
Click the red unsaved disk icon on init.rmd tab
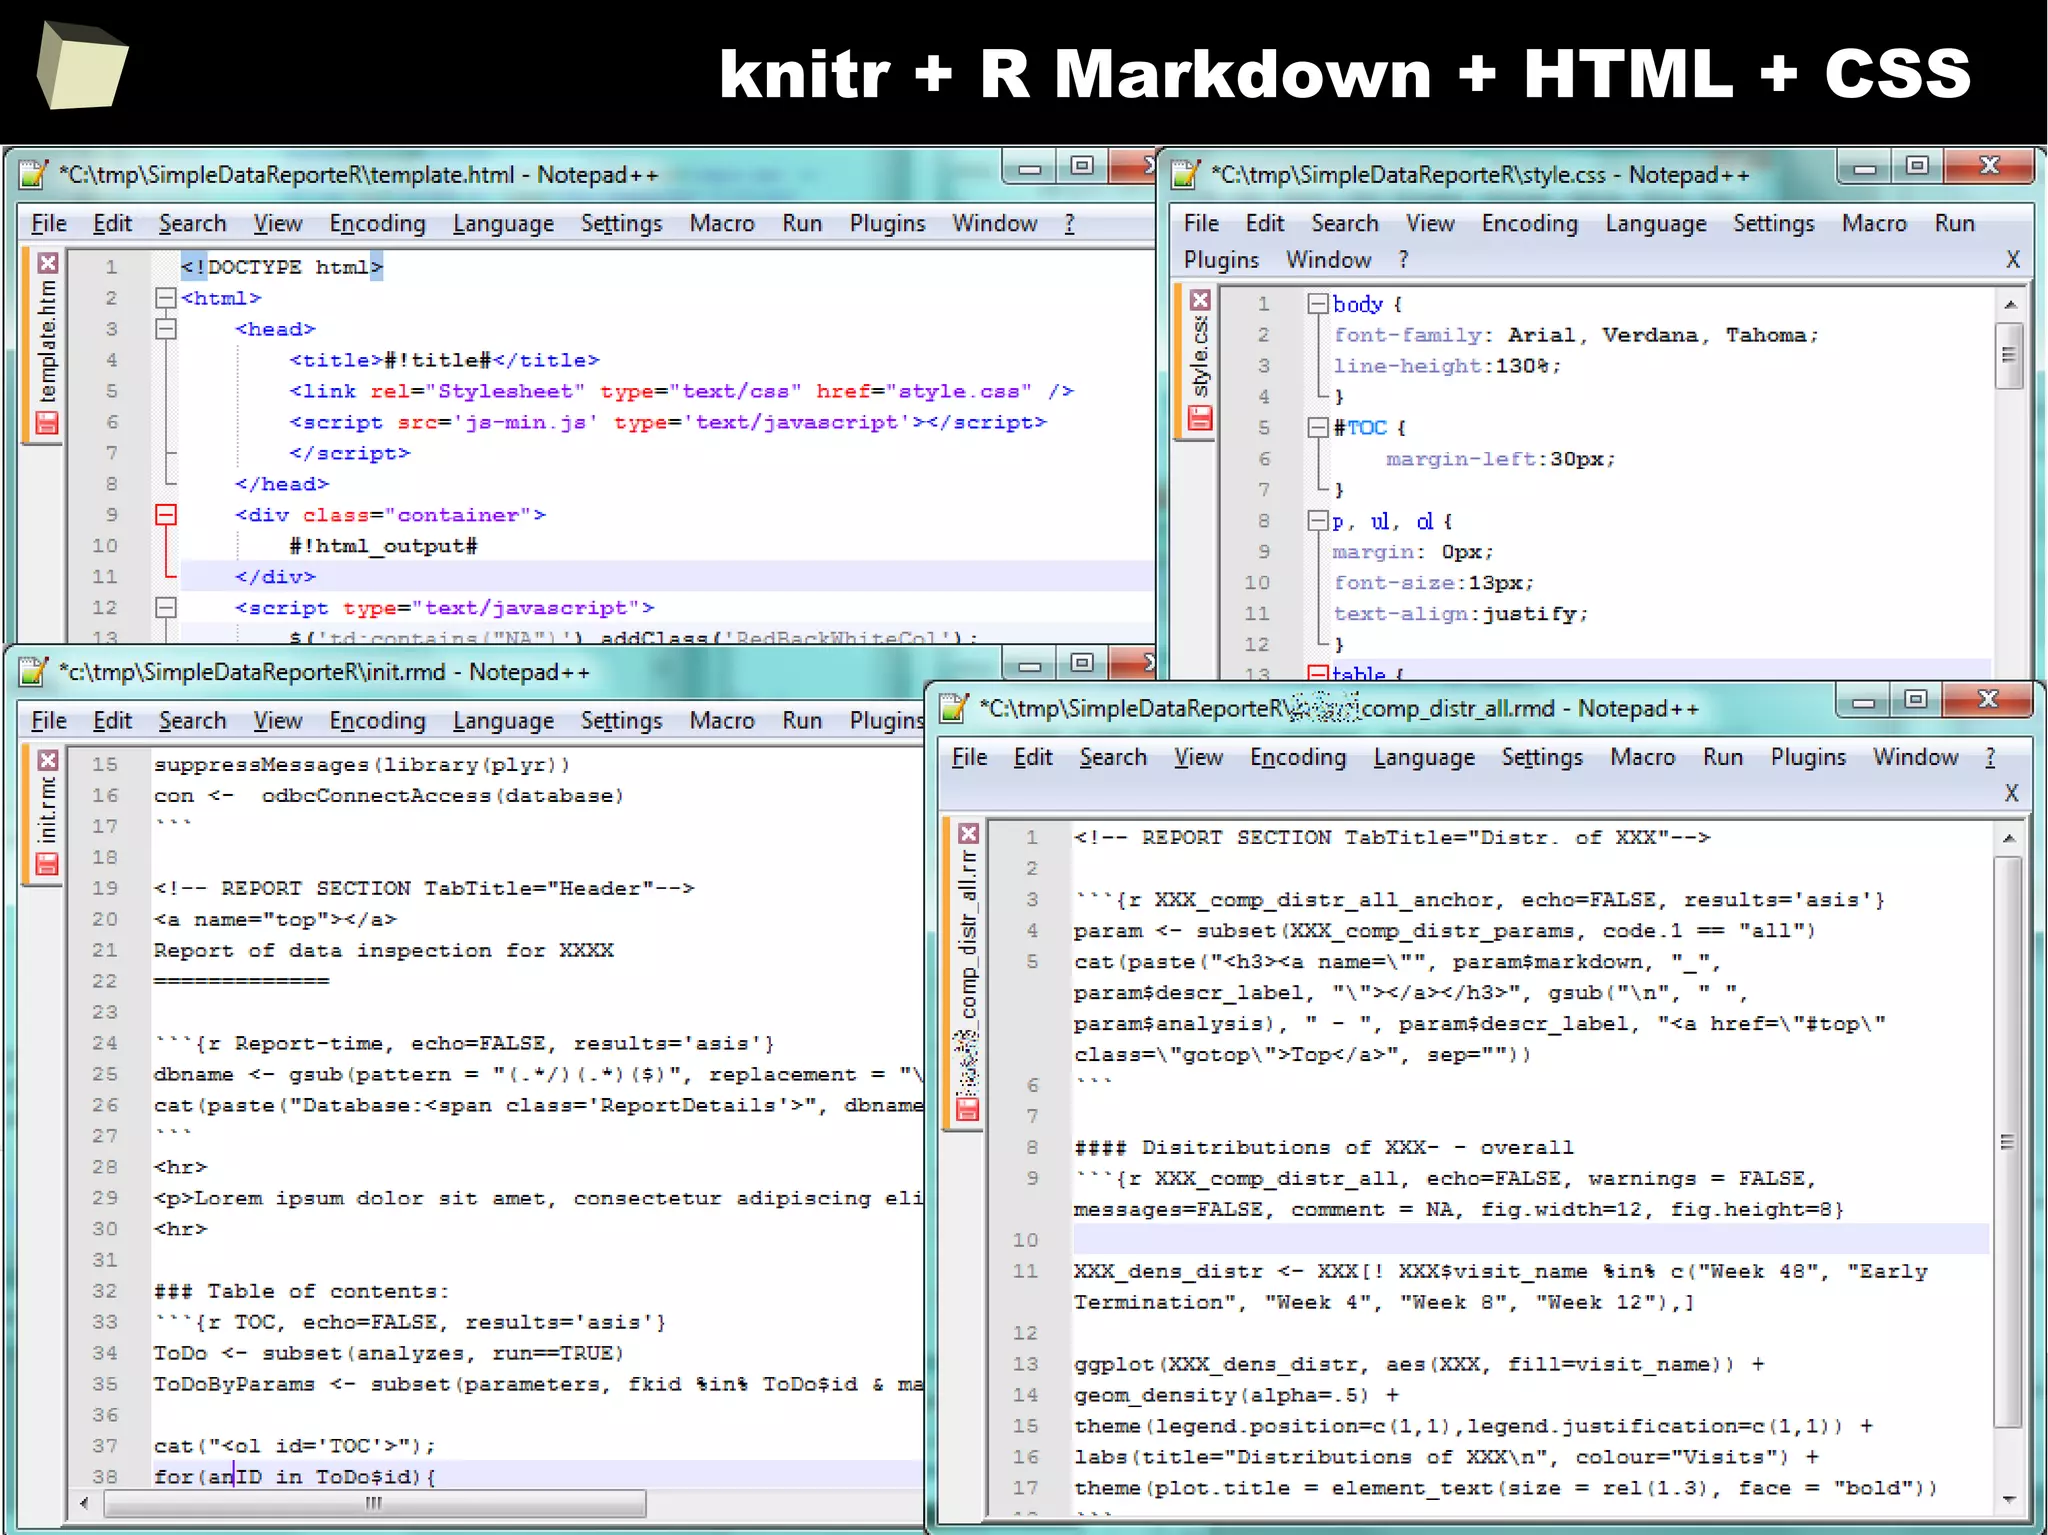click(x=47, y=864)
